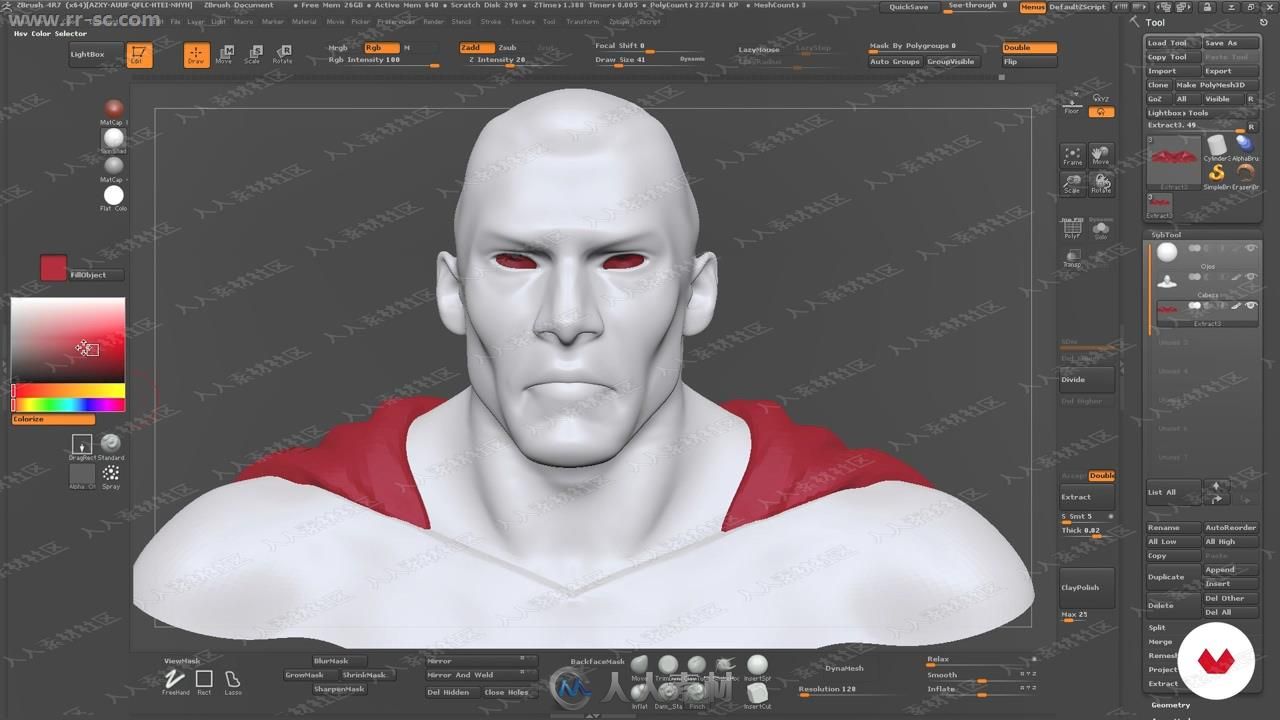Screen dimensions: 1280x720
Task: Collapse the SubTool panel header
Action: (x=1166, y=235)
